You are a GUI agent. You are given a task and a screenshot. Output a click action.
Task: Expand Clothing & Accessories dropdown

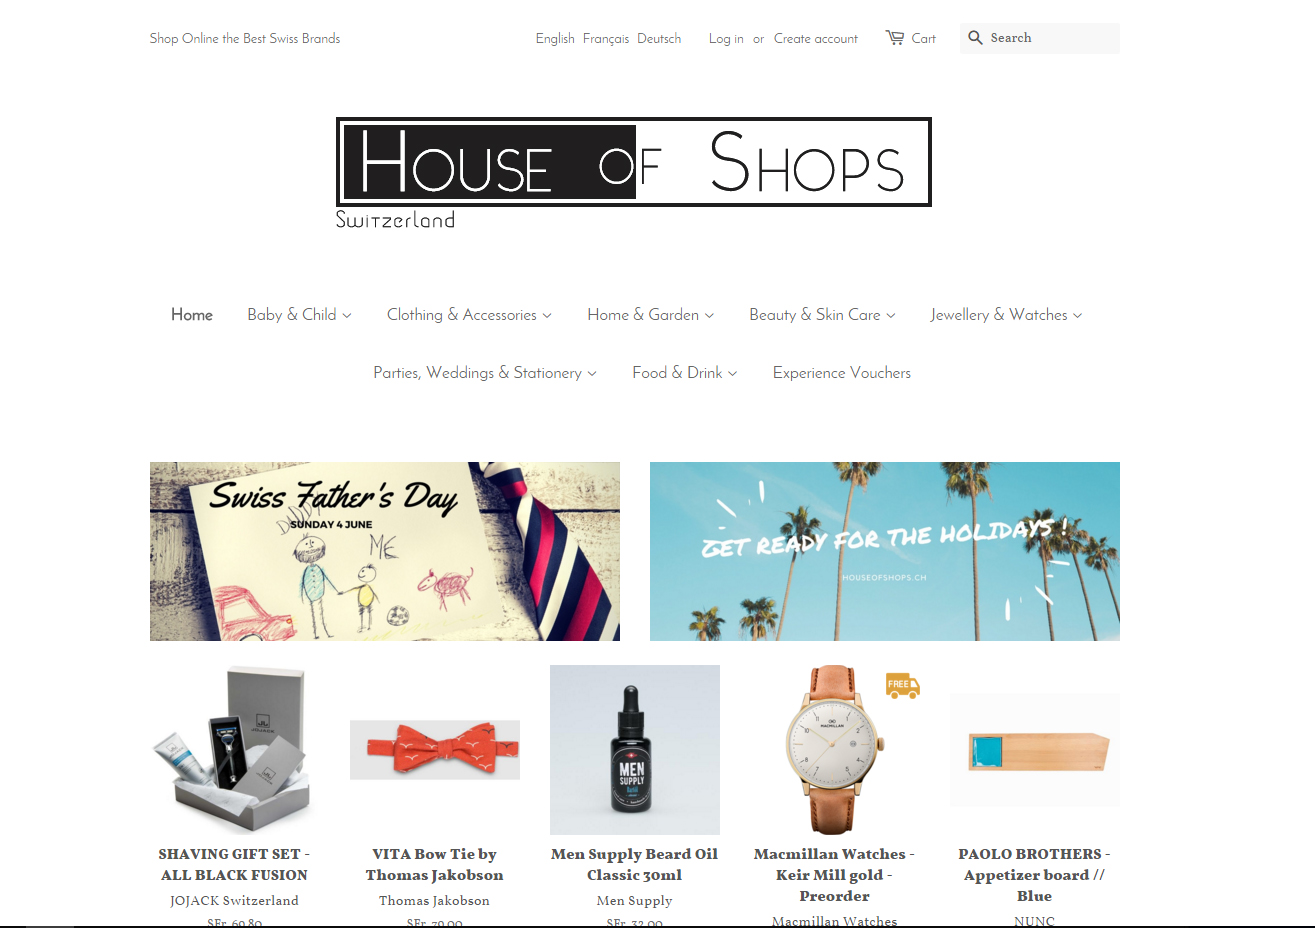469,315
